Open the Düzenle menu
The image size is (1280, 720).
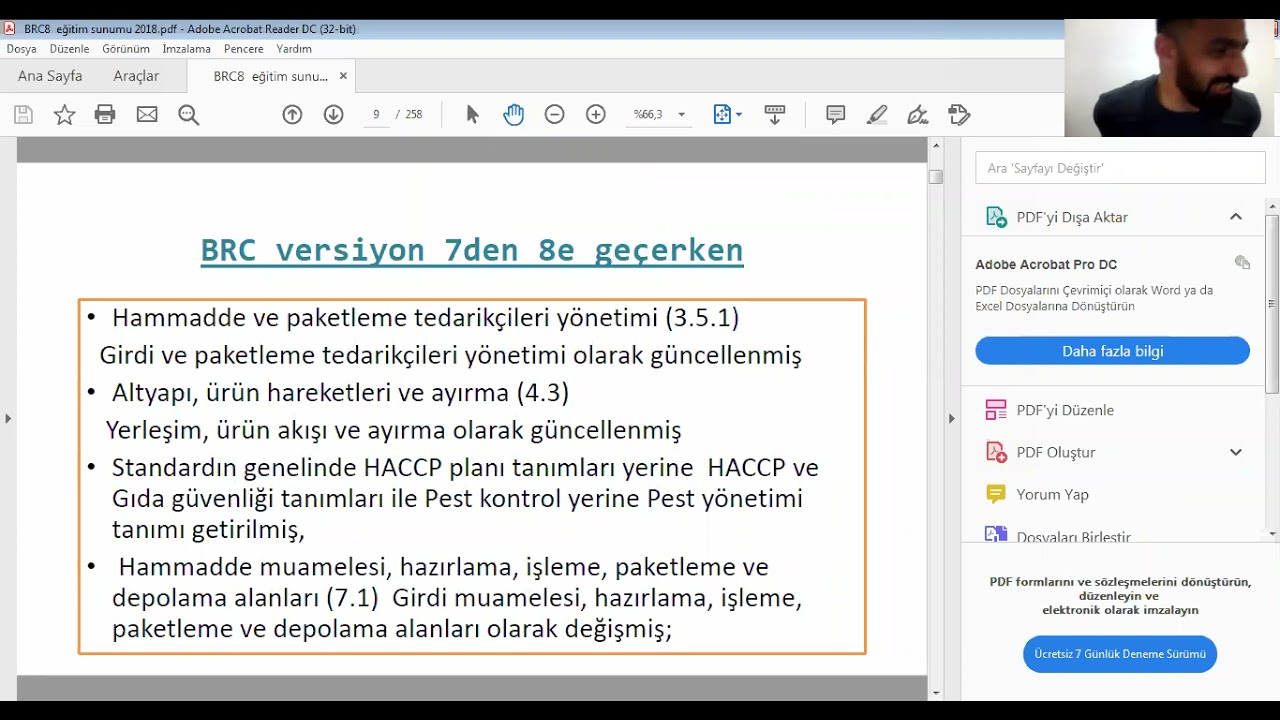click(x=69, y=49)
